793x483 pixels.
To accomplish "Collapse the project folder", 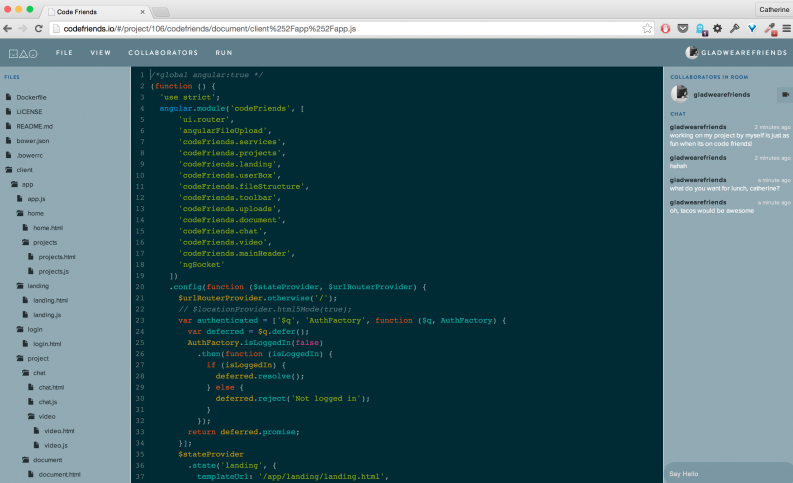I will (38, 359).
